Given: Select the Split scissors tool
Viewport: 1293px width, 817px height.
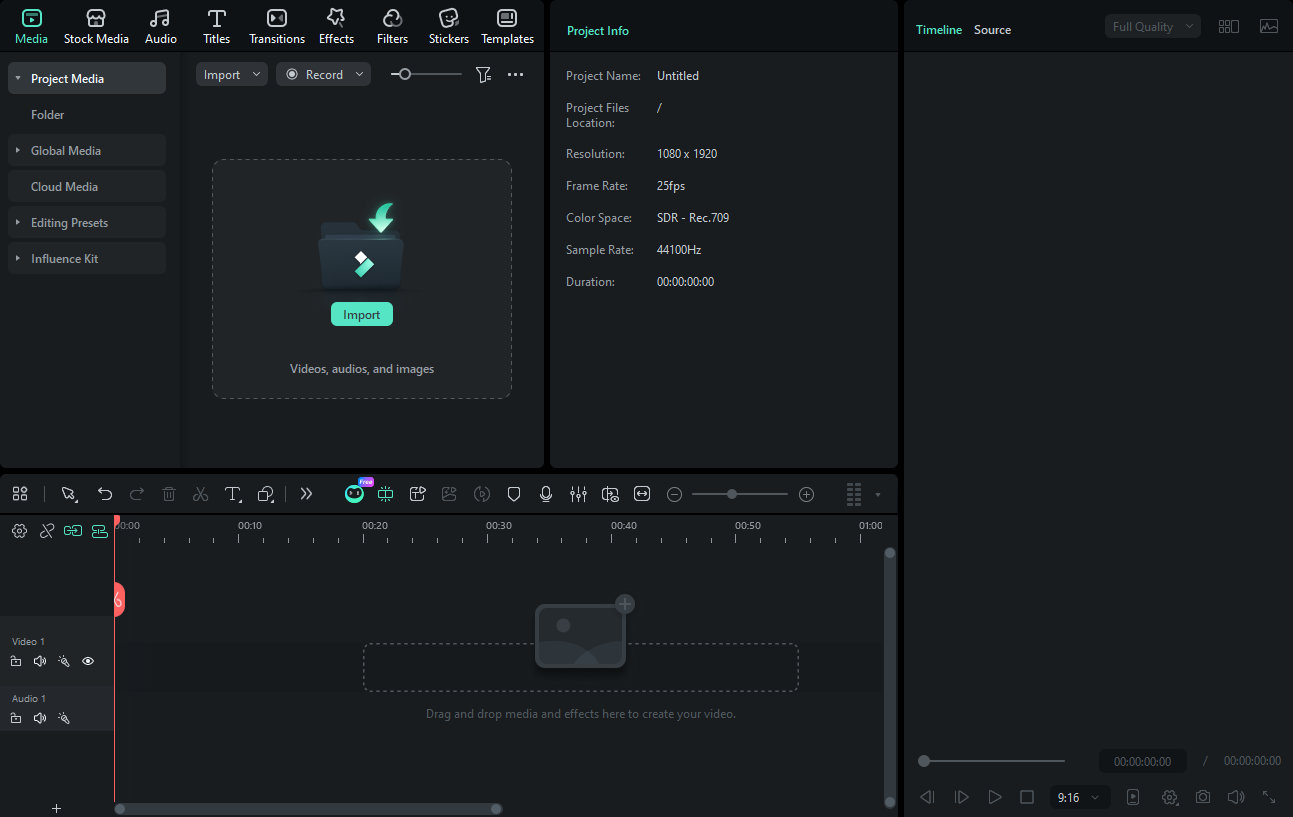Looking at the screenshot, I should [x=200, y=493].
